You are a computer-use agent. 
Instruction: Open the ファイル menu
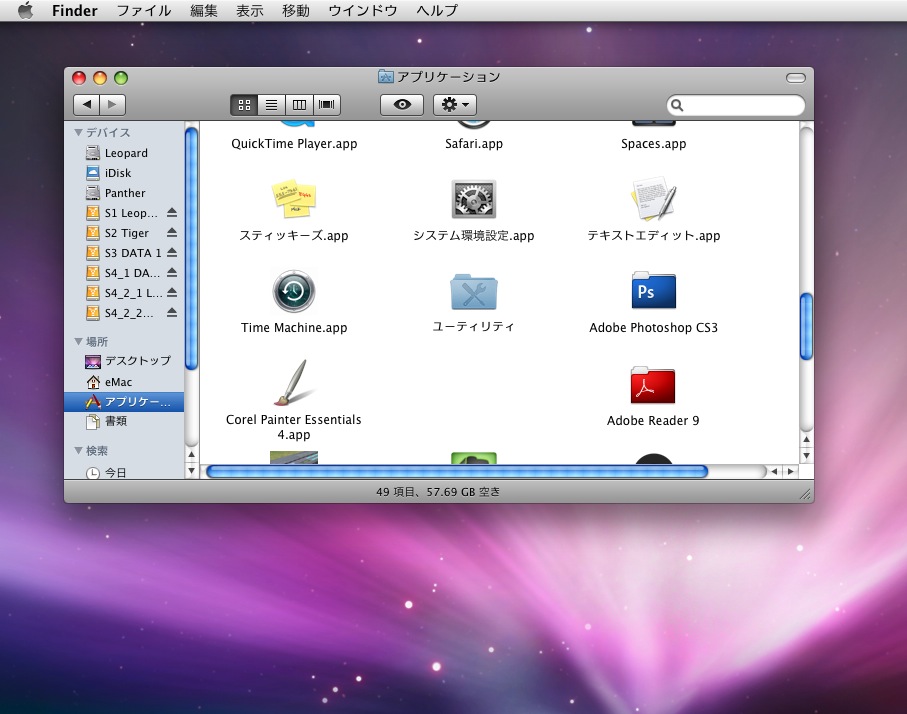click(144, 10)
